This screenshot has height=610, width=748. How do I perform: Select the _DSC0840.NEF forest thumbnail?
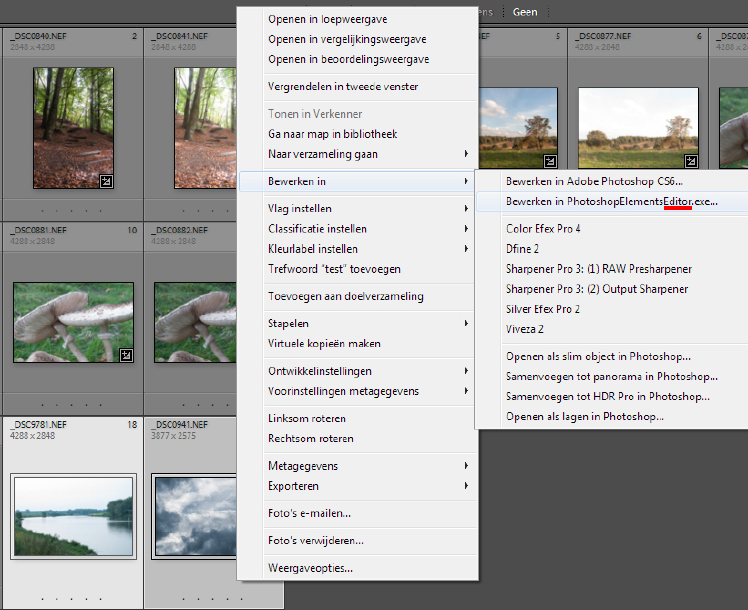(73, 128)
